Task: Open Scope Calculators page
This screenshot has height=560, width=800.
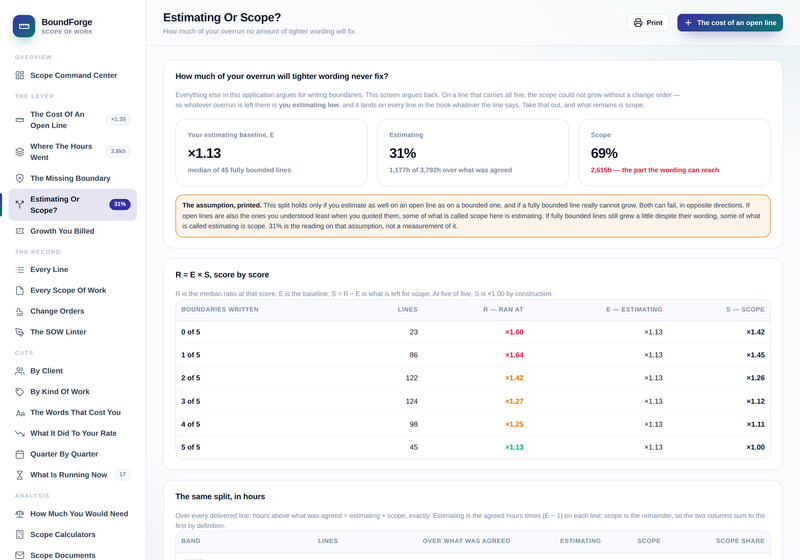Action: 72,534
